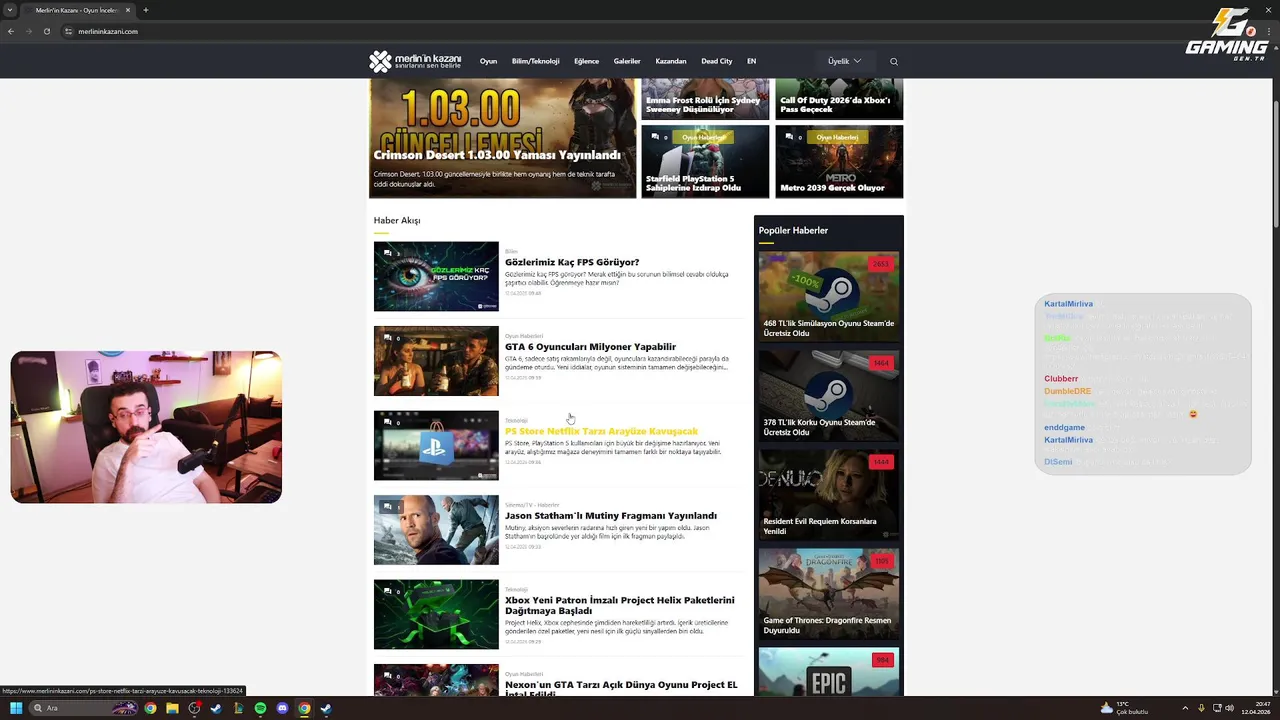The width and height of the screenshot is (1280, 720).
Task: Click comment bubble on Gözlerimiz Kaç FPS thumbnail
Action: coord(388,253)
